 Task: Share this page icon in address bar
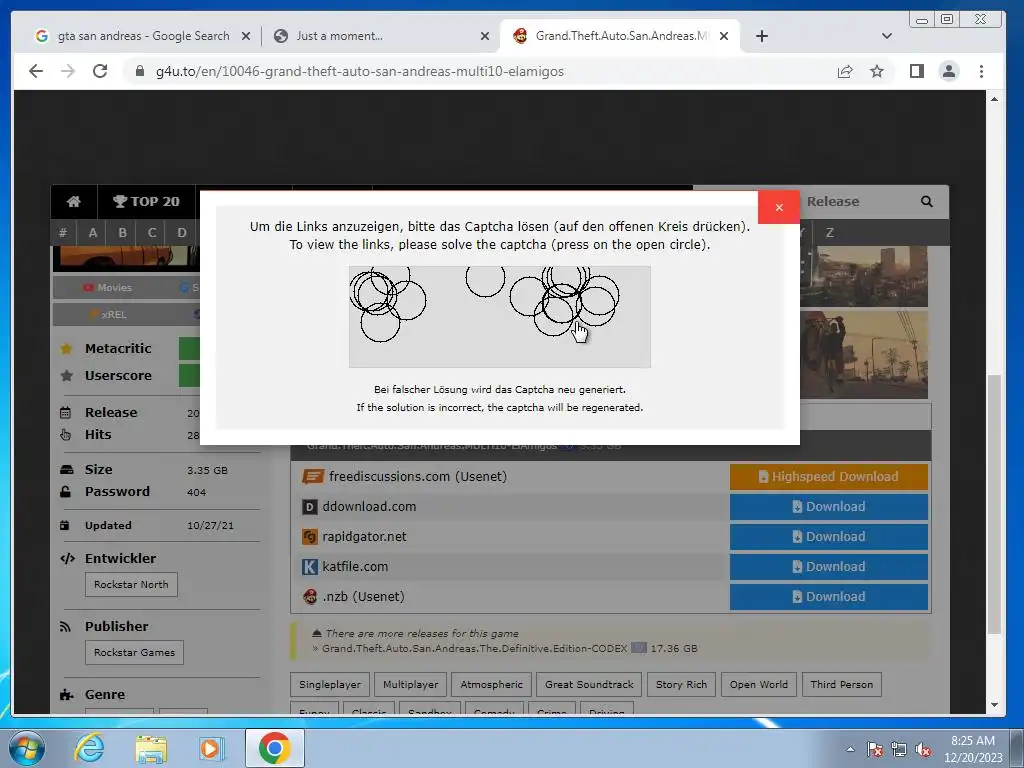click(x=845, y=71)
